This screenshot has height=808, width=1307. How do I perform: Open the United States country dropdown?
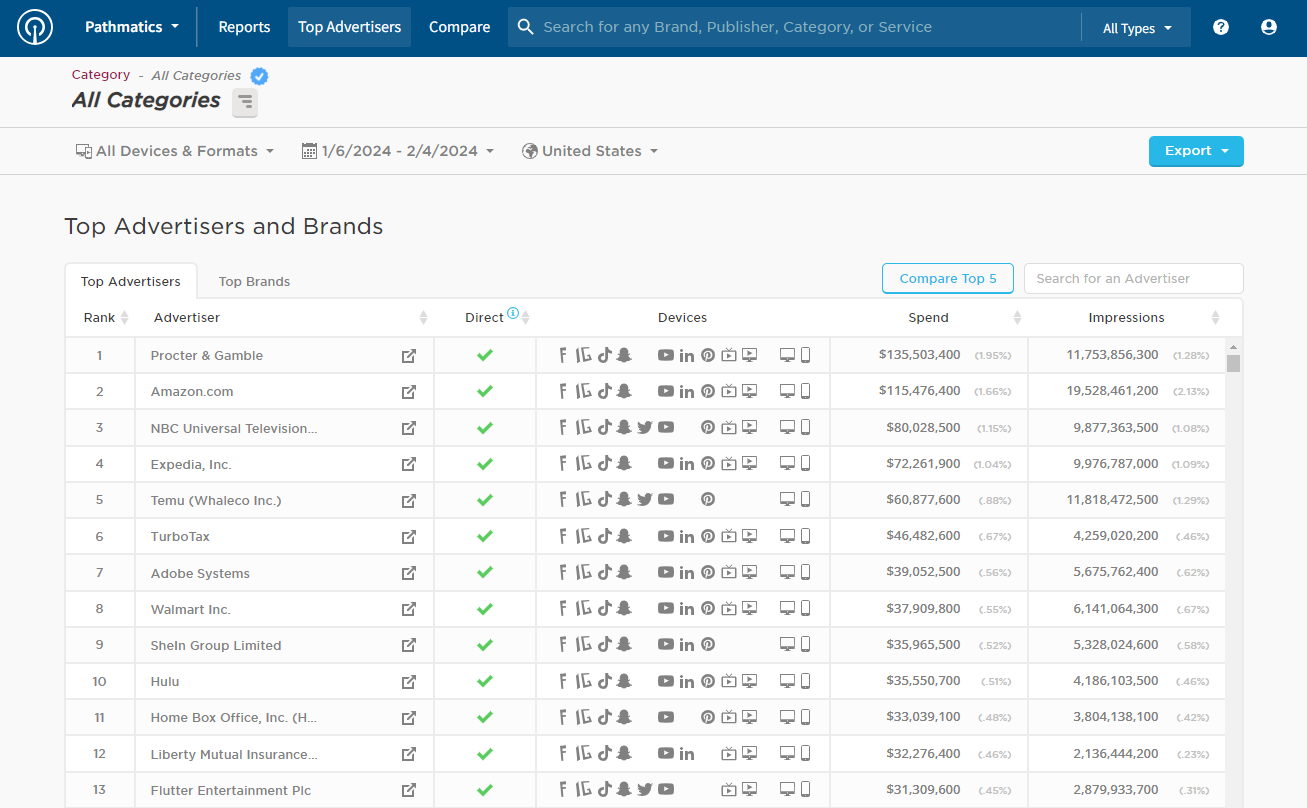tap(590, 151)
